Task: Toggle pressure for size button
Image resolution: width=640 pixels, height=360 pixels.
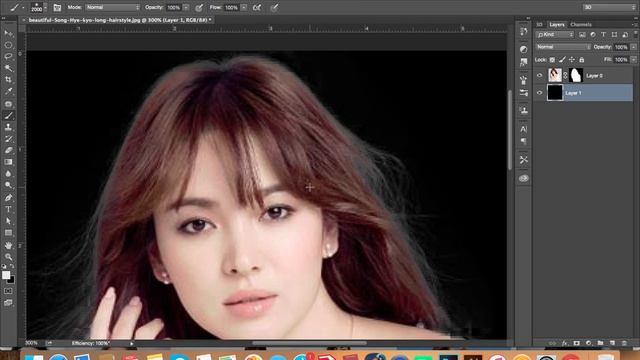Action: pyautogui.click(x=274, y=7)
